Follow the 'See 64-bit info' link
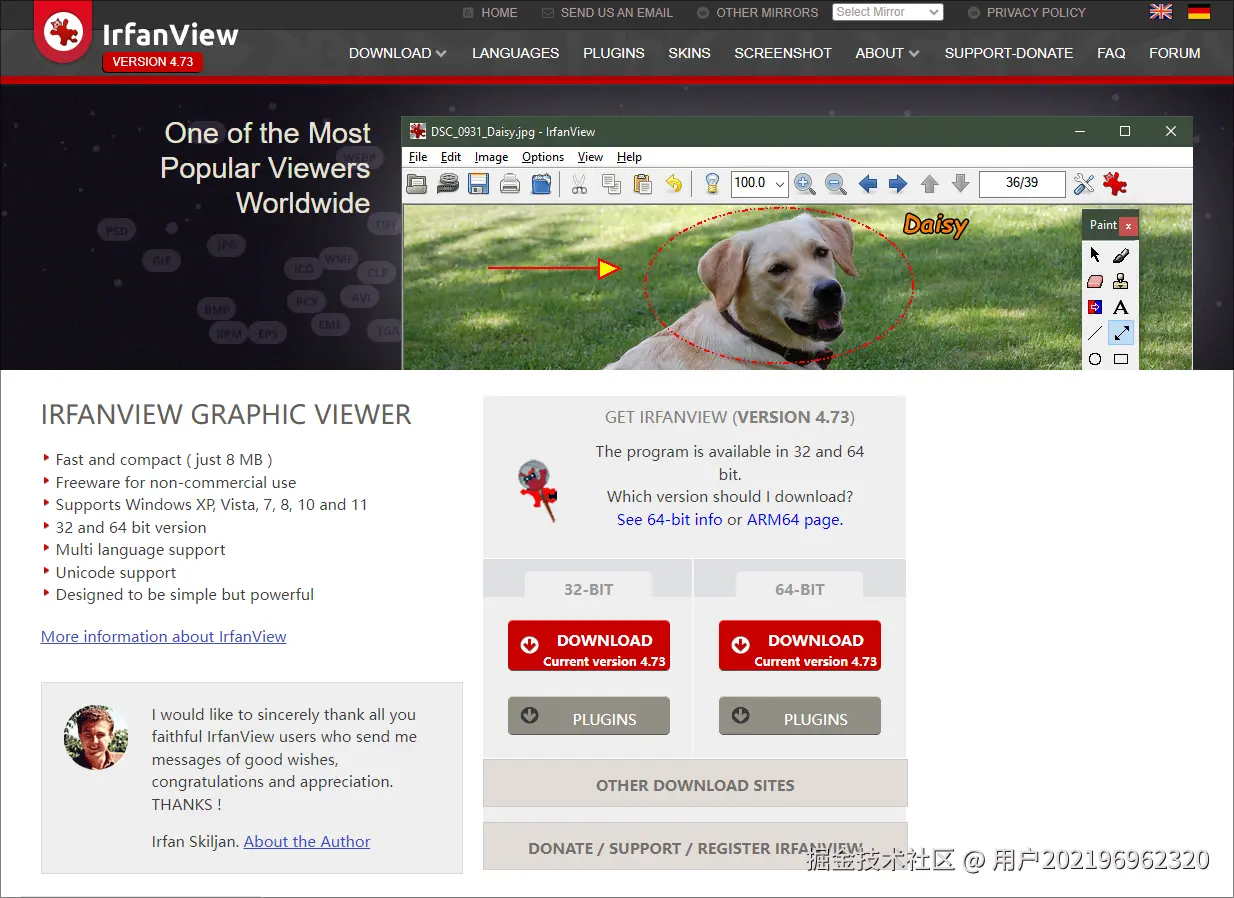Viewport: 1234px width, 898px height. click(x=669, y=520)
